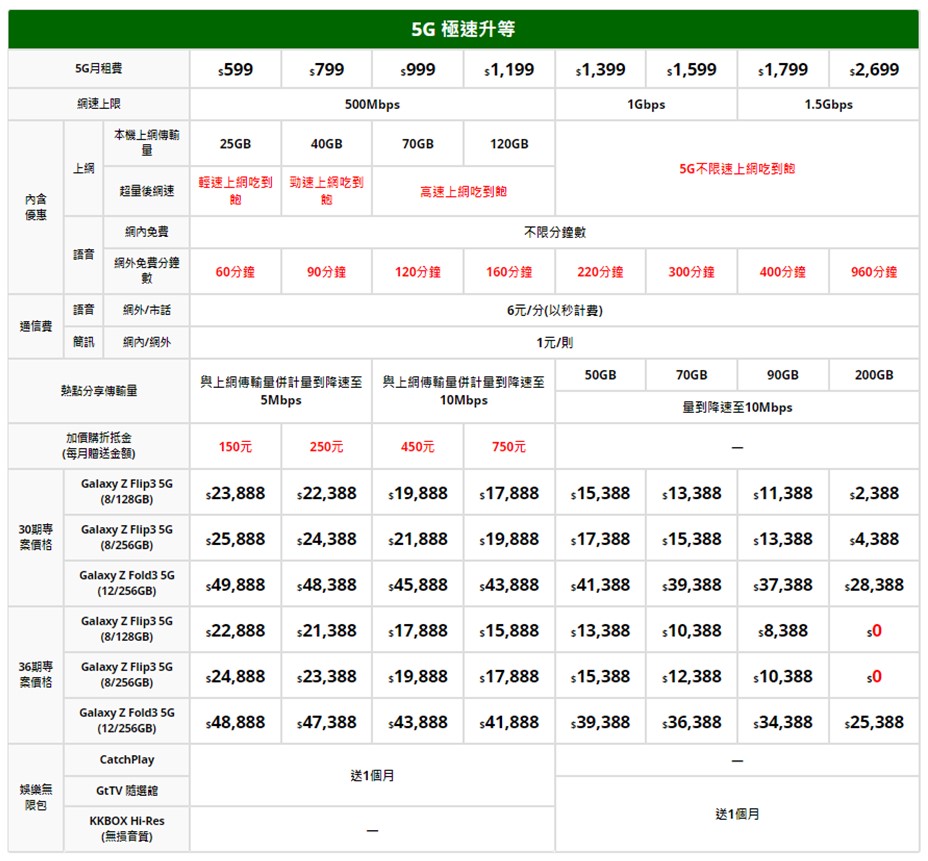Click the $23,888 Flip3 price
The image size is (928, 861).
pyautogui.click(x=236, y=493)
